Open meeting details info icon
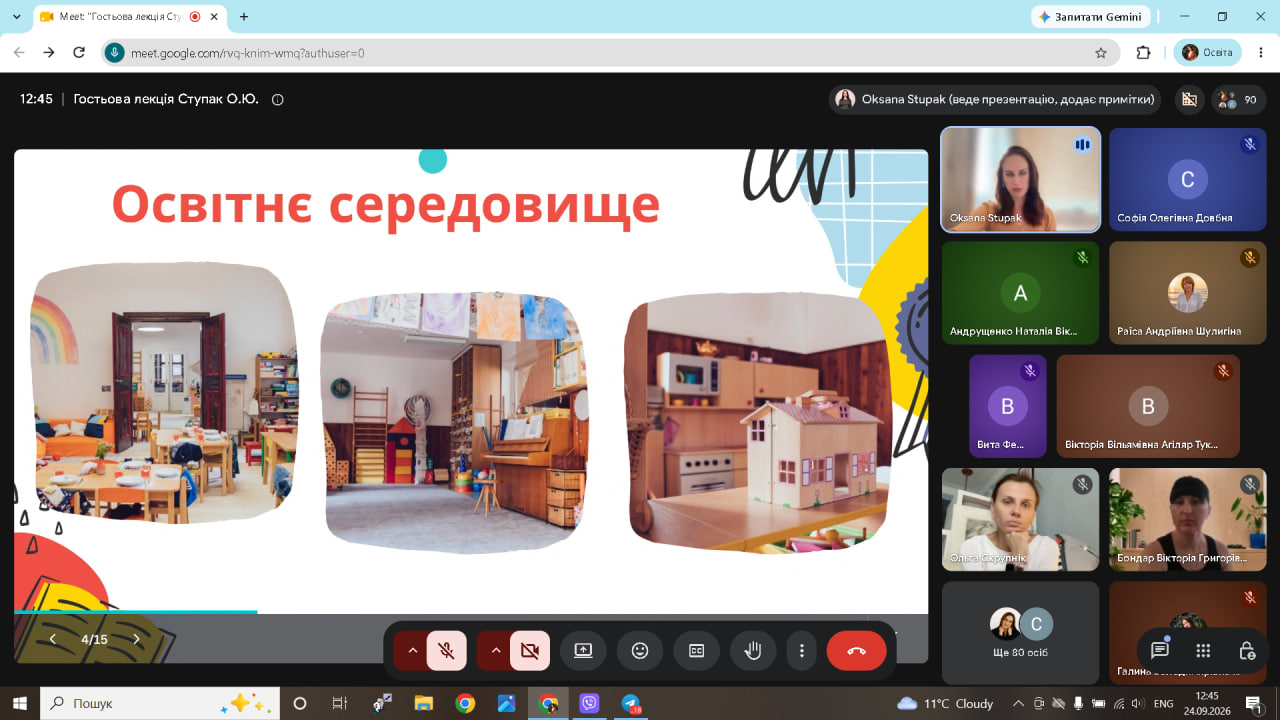 (278, 99)
